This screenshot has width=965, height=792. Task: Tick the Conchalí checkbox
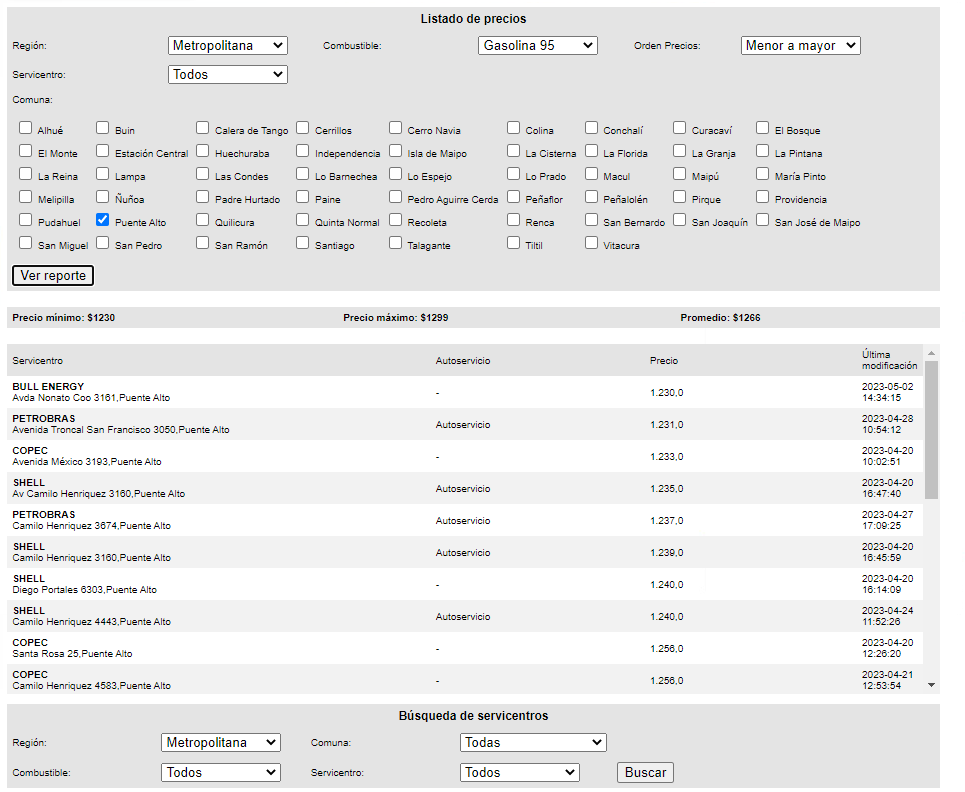[x=591, y=127]
